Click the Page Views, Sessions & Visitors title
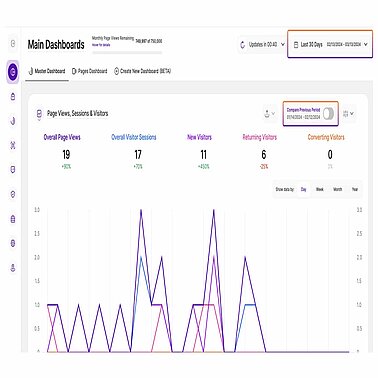Viewport: 378px width, 378px height. click(77, 113)
